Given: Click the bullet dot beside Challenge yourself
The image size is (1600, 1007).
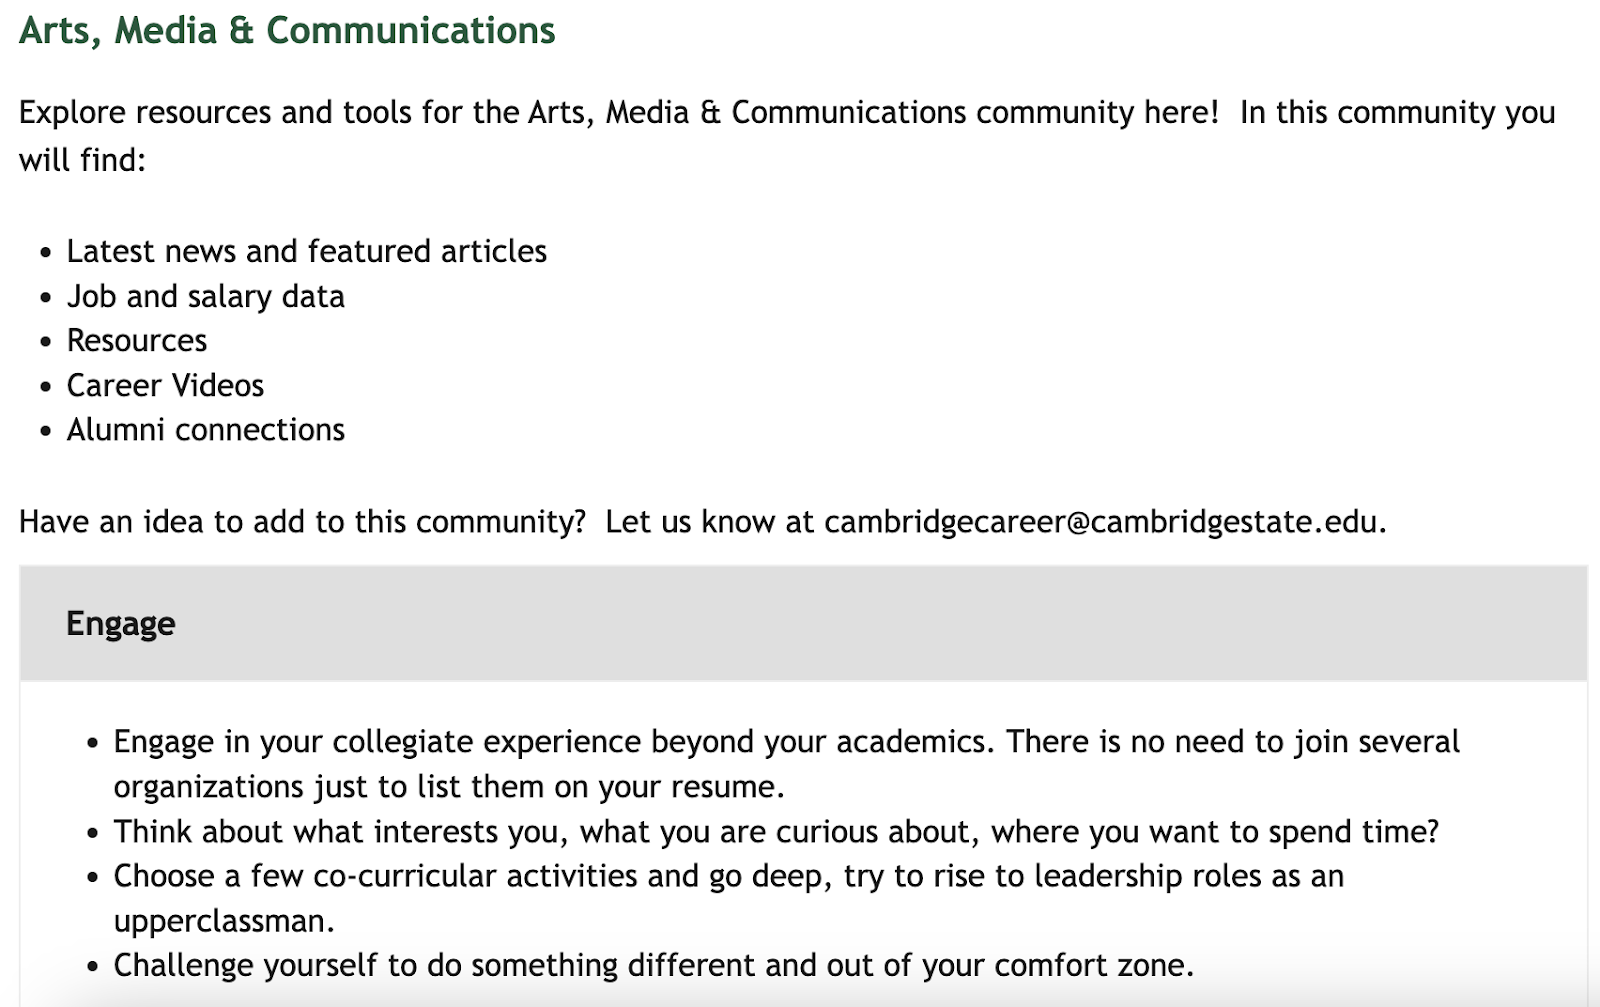Looking at the screenshot, I should point(93,967).
